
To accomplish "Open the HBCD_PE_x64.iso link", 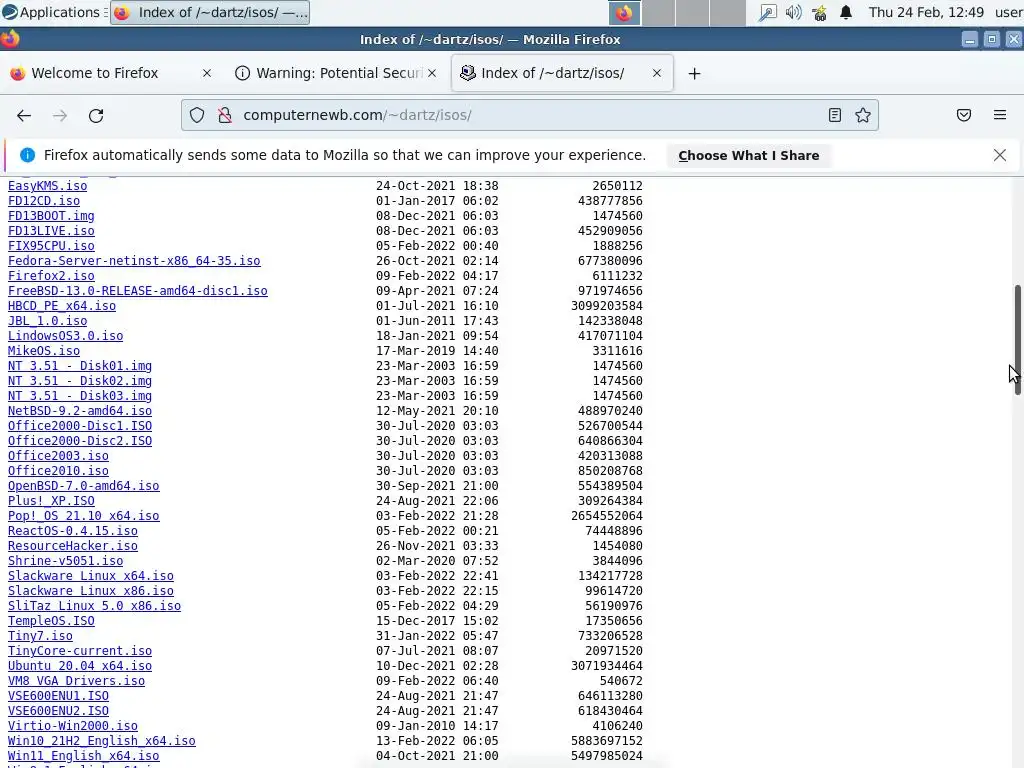I will coord(62,306).
